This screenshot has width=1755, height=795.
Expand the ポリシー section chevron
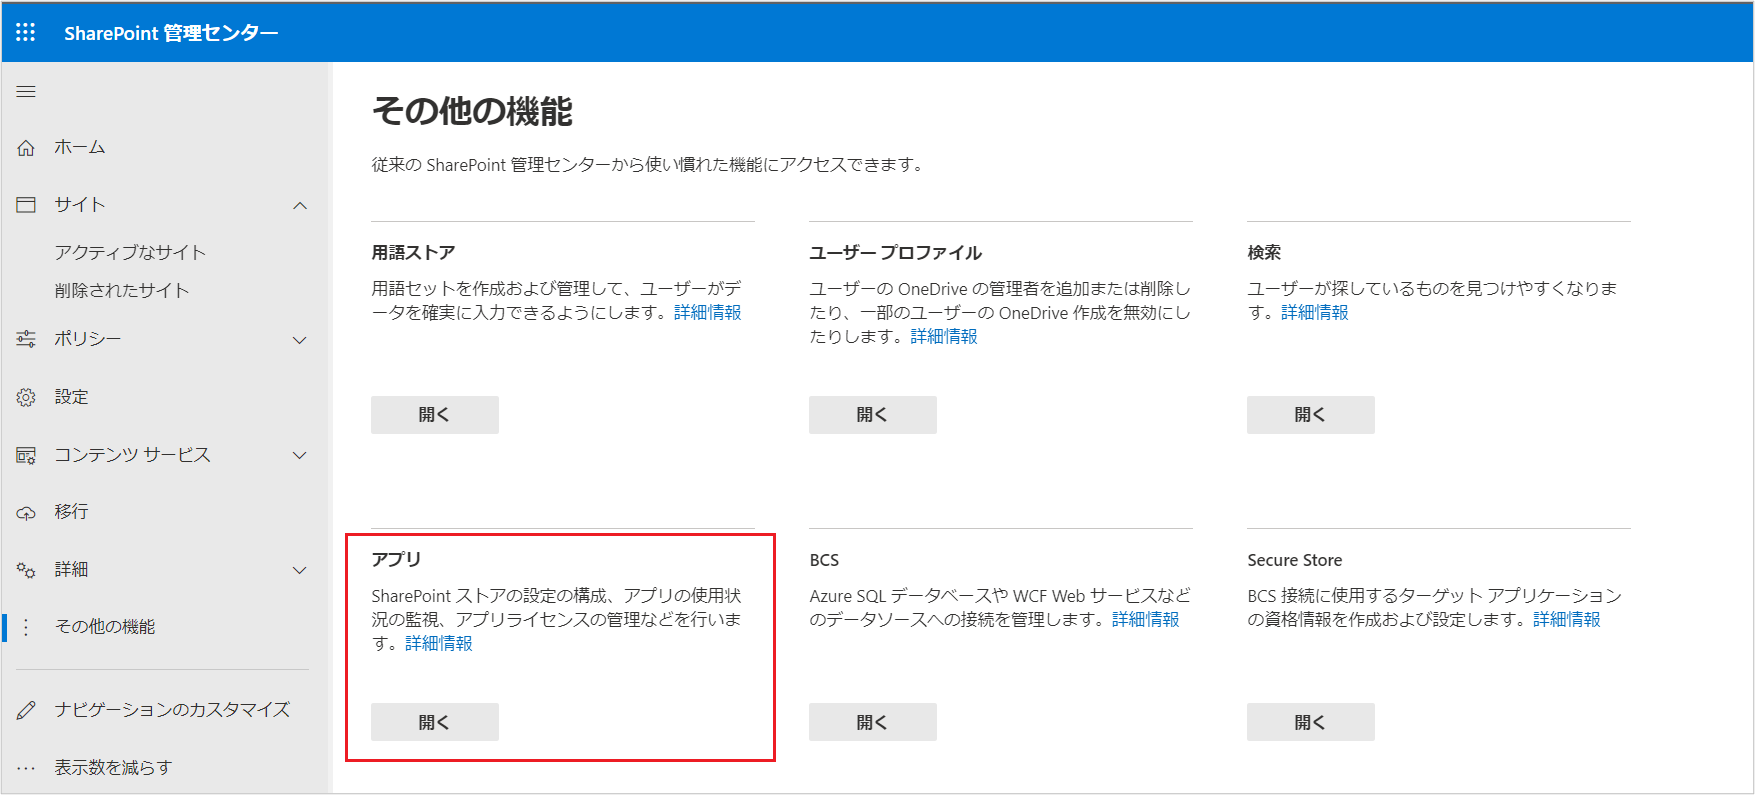coord(300,340)
